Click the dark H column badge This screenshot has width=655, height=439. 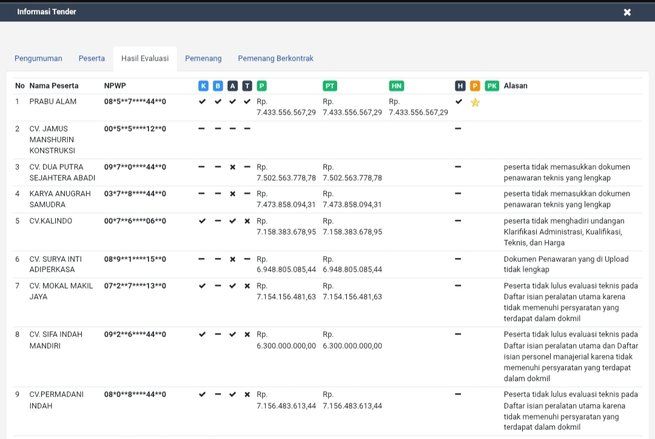460,86
